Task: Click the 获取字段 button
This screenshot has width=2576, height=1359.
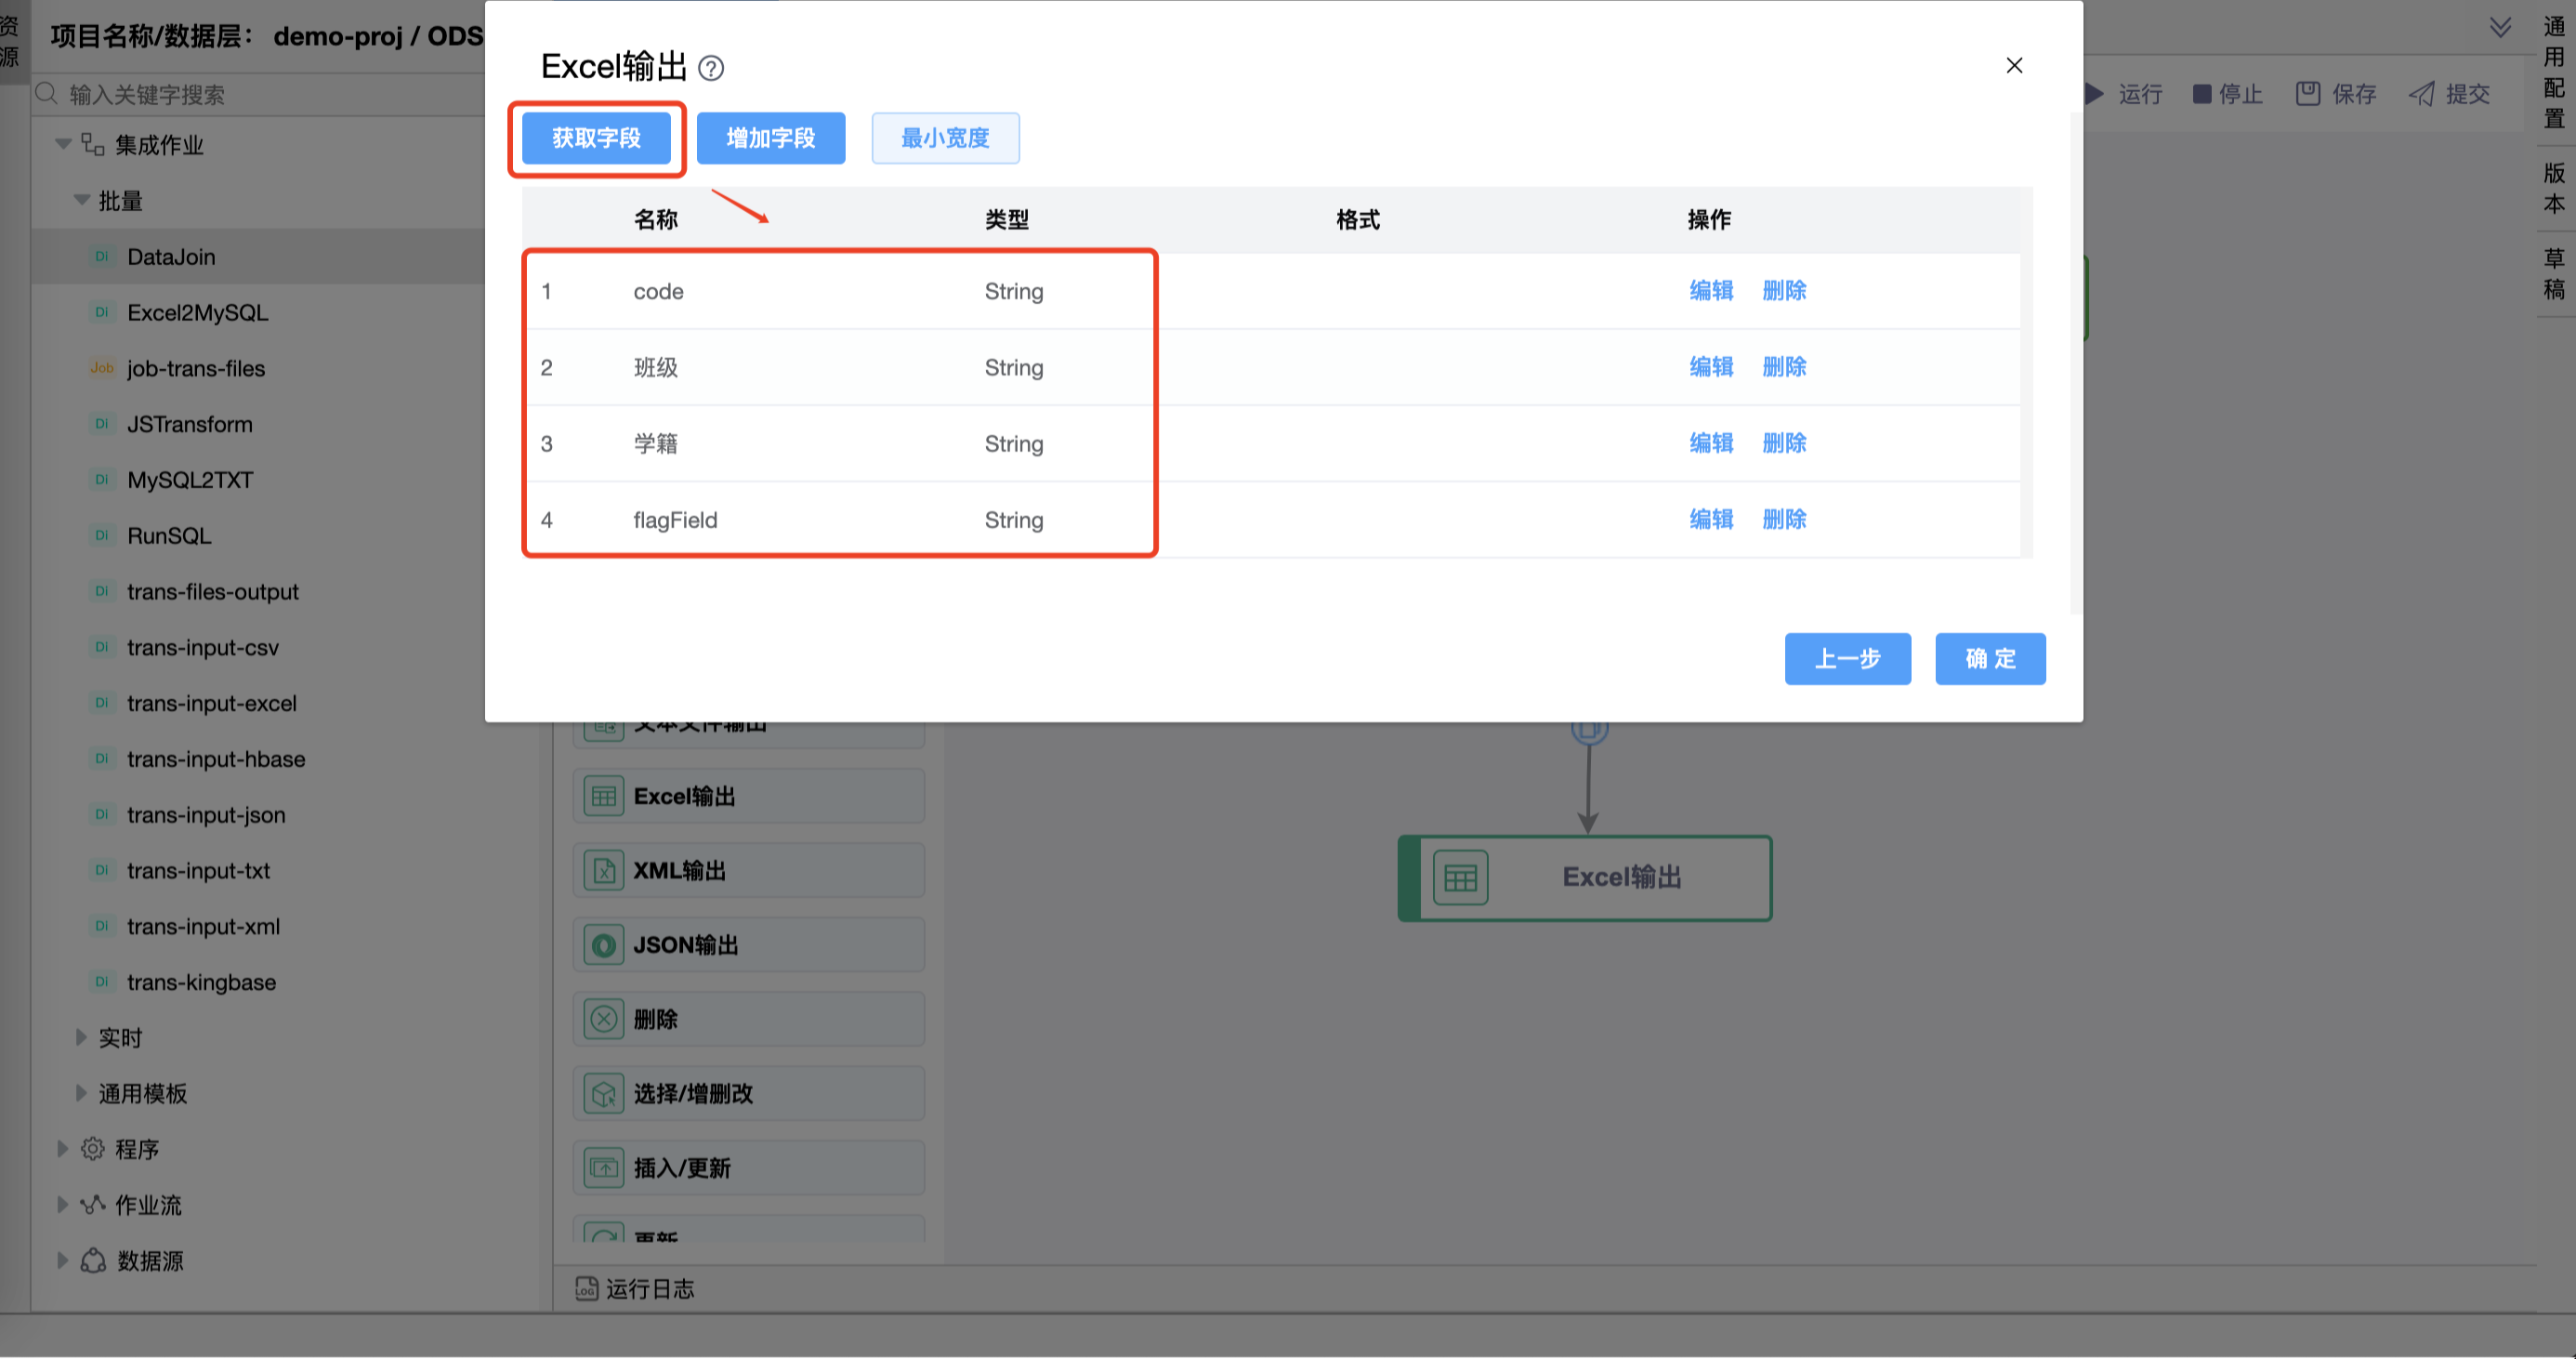Action: click(x=596, y=138)
